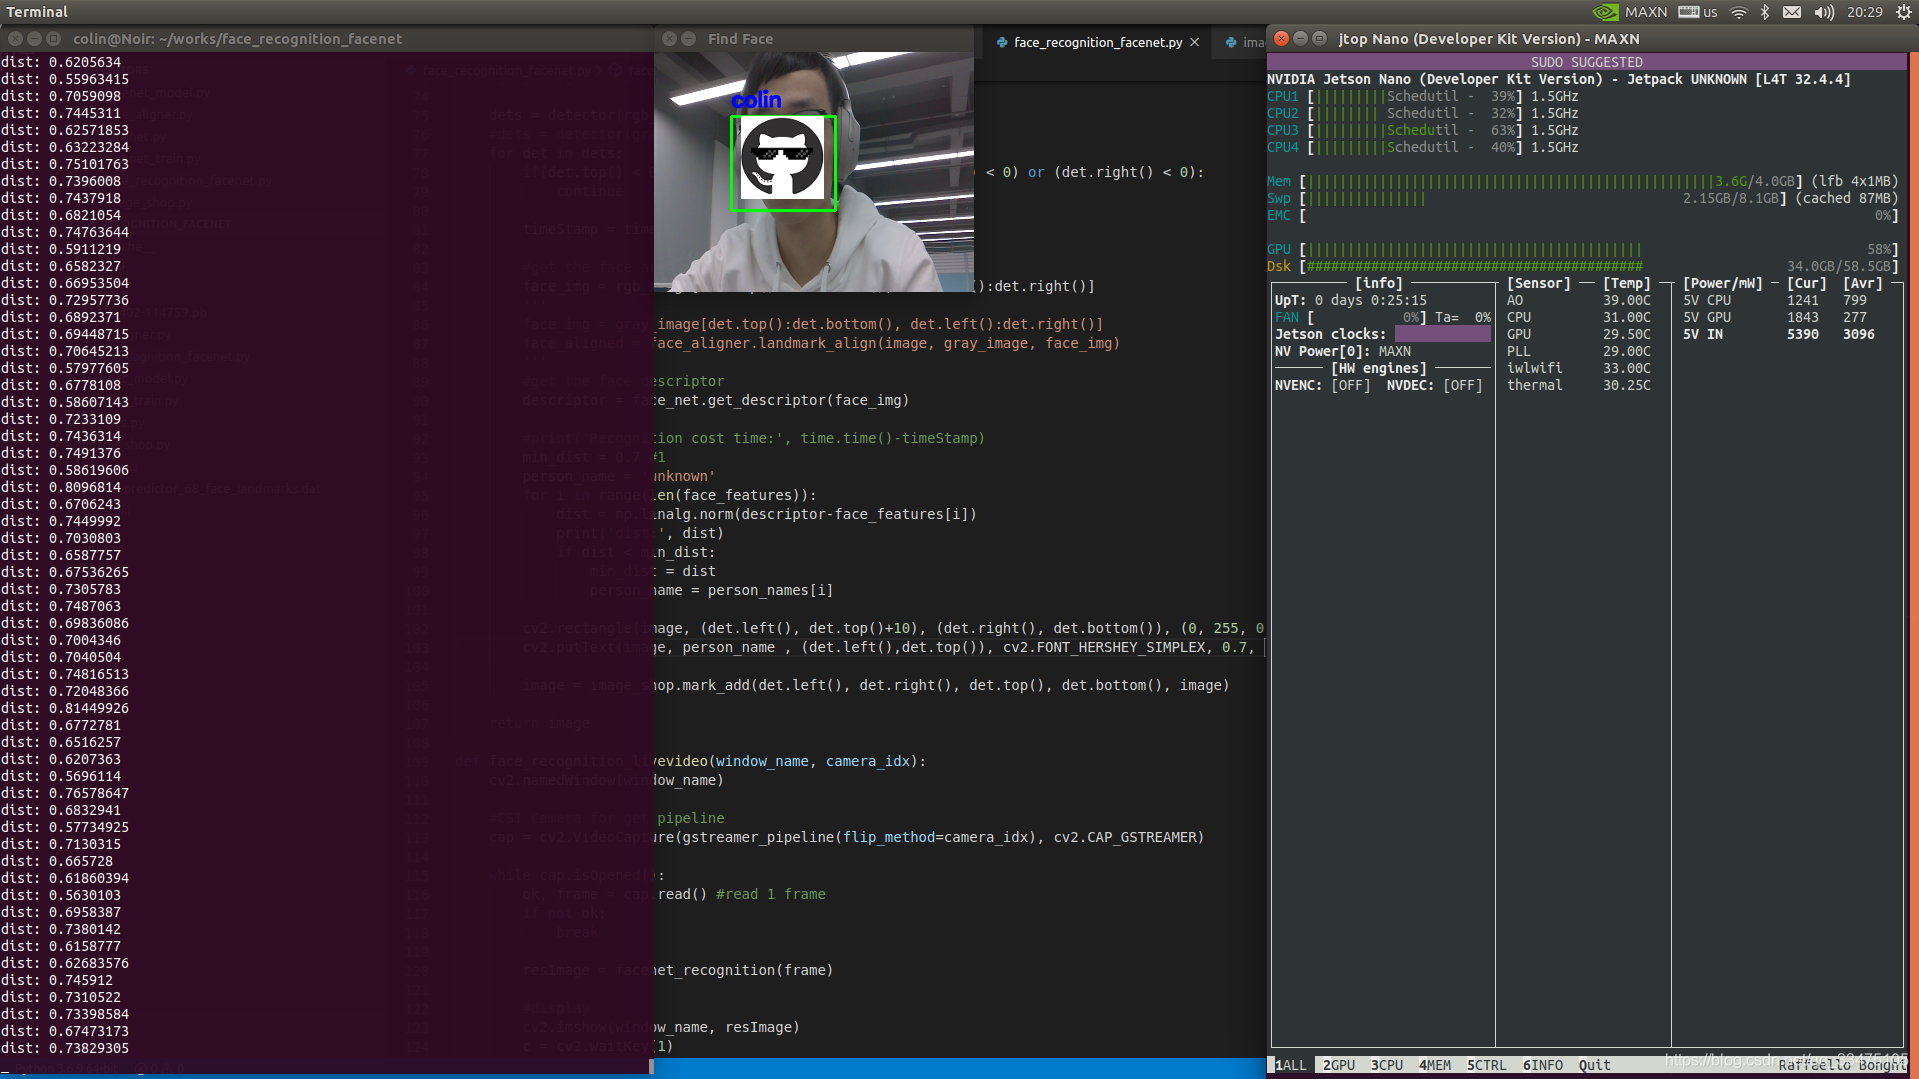The height and width of the screenshot is (1079, 1919).
Task: Minimize the jtop Nano window
Action: [x=1300, y=38]
